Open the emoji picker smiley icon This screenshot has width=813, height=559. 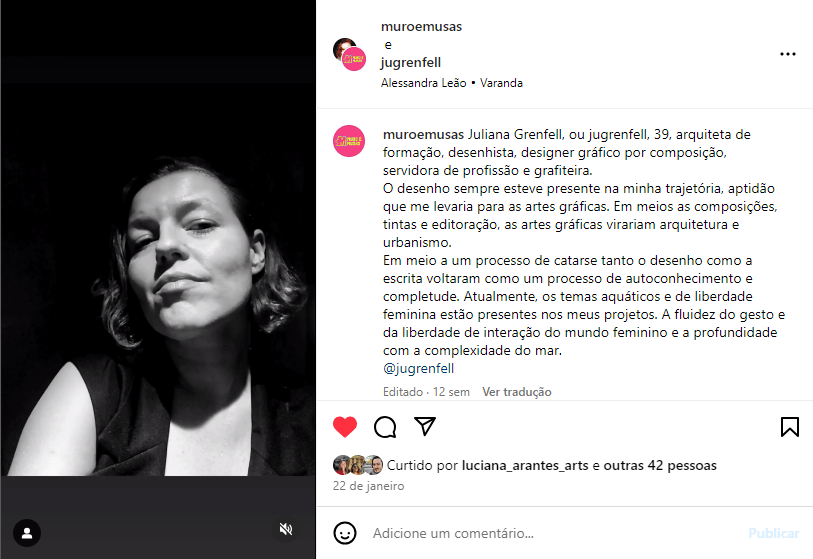click(345, 533)
